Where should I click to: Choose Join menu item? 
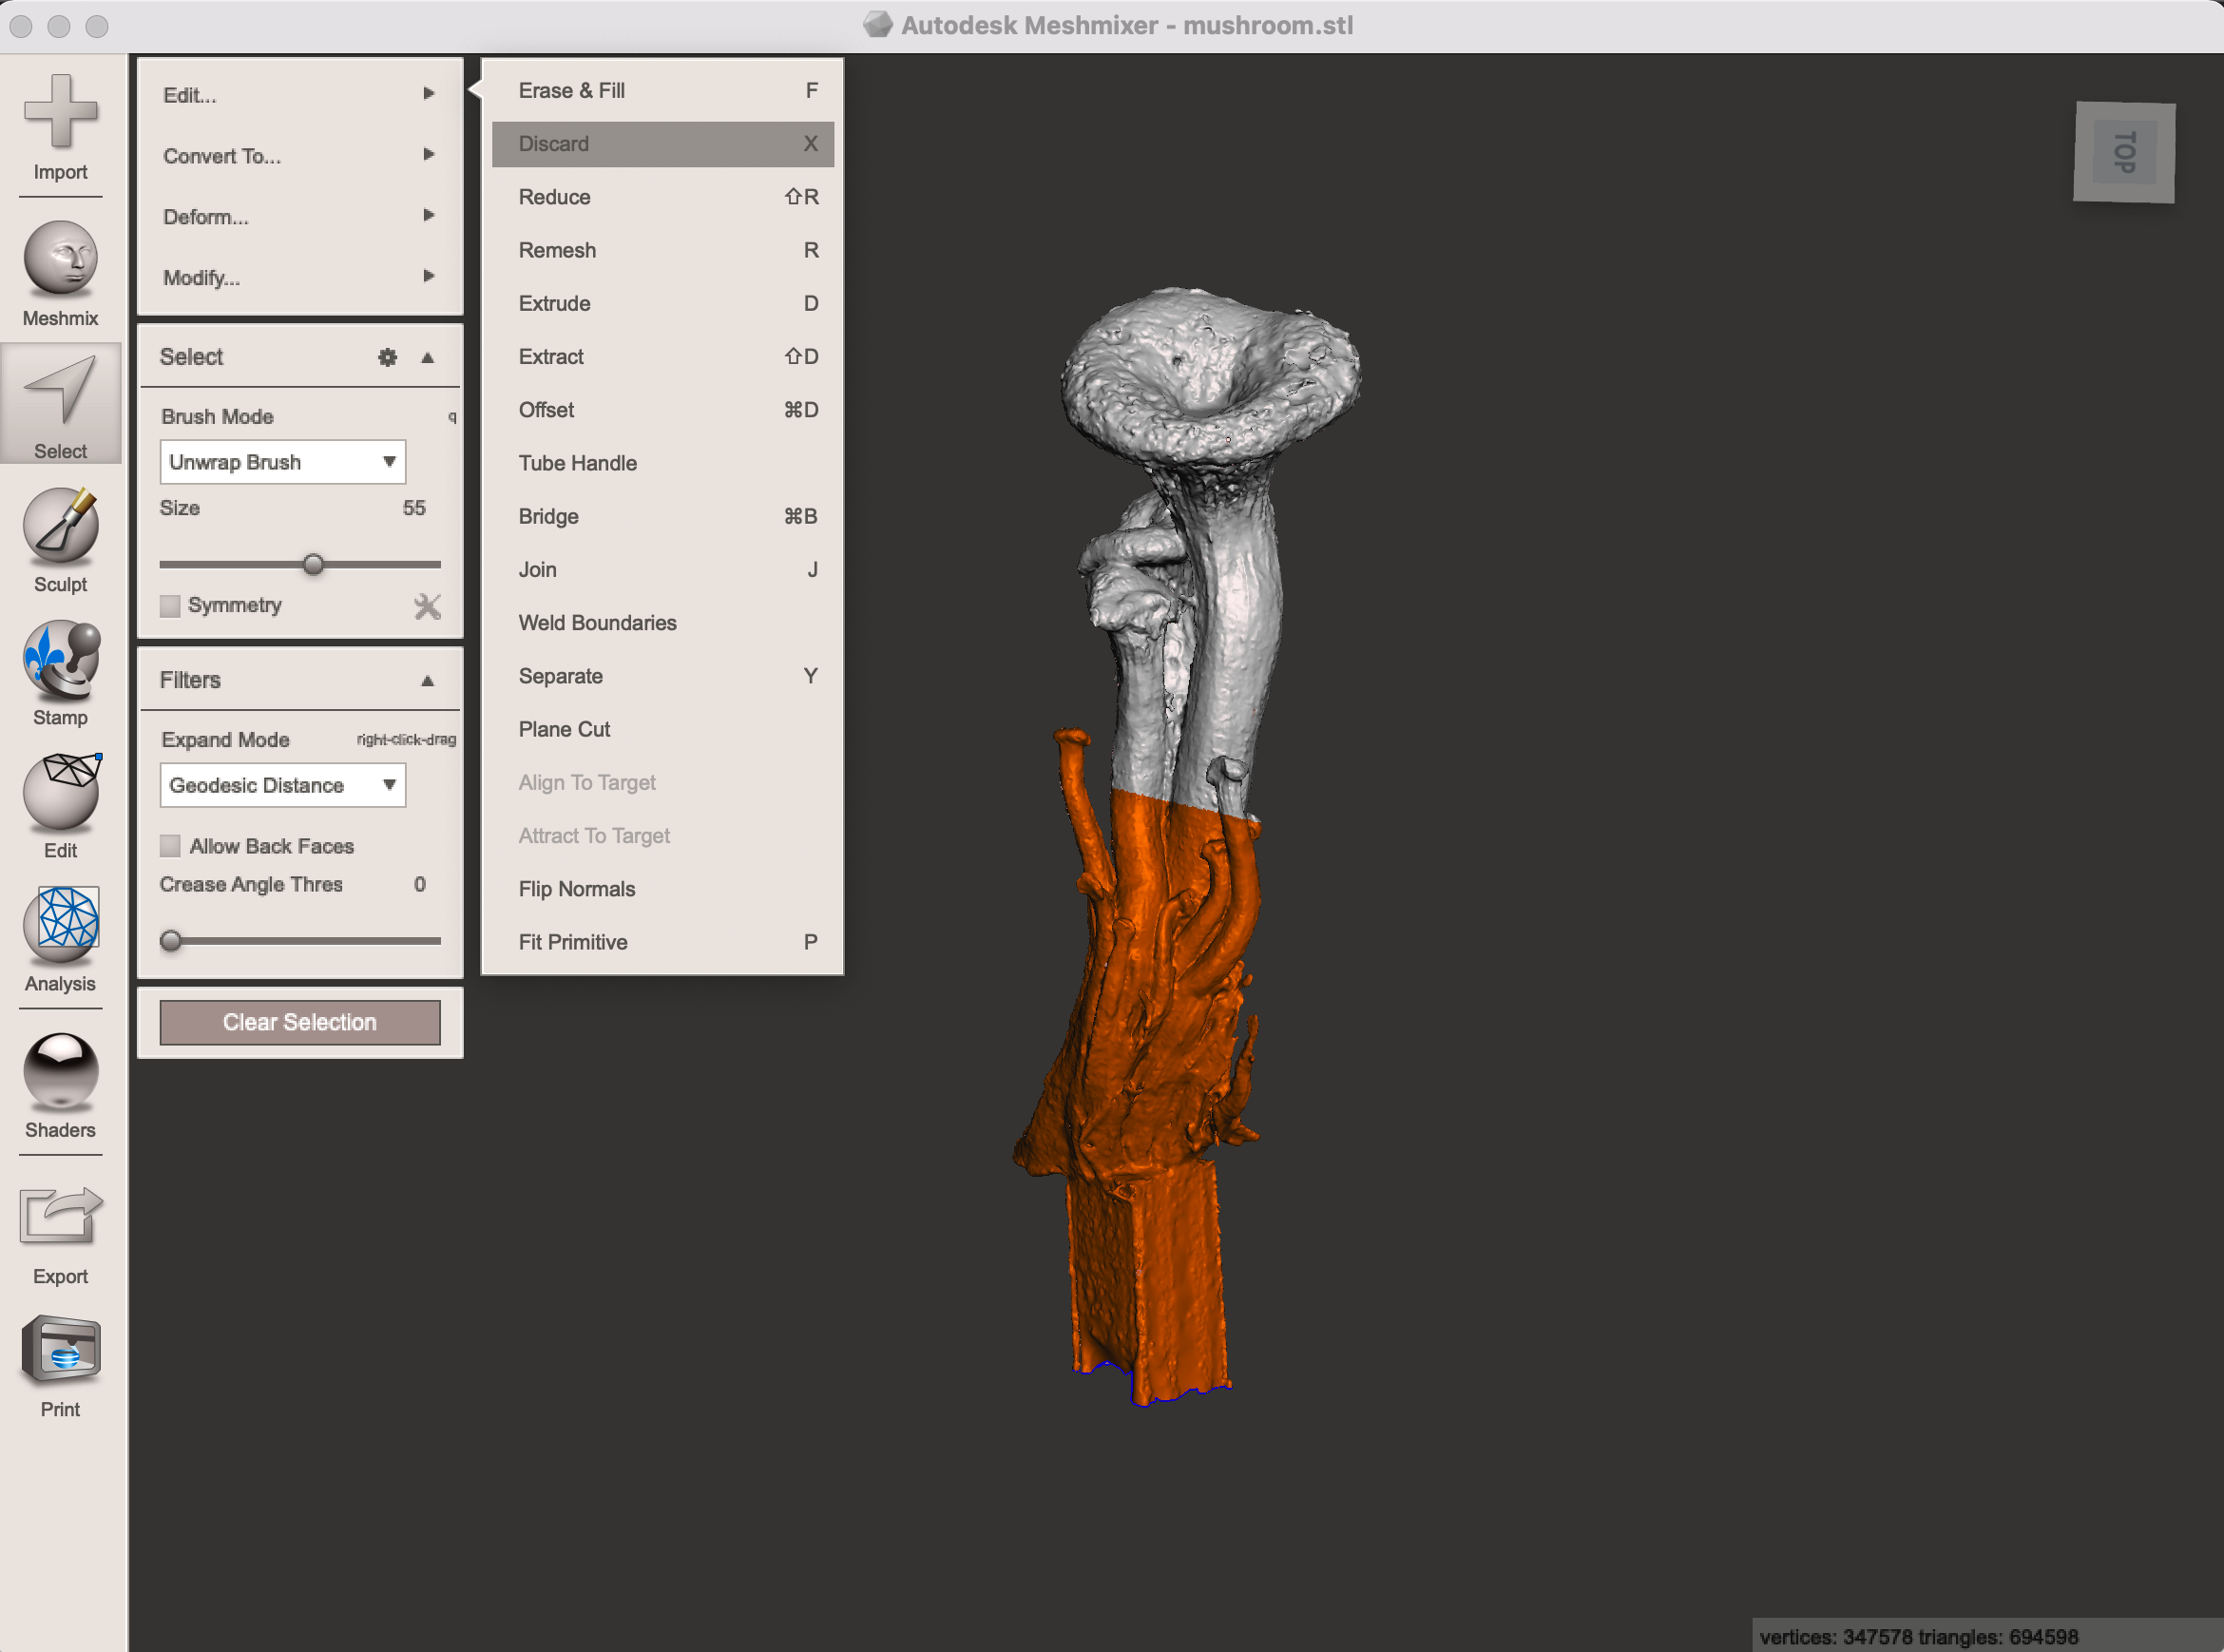coord(662,569)
